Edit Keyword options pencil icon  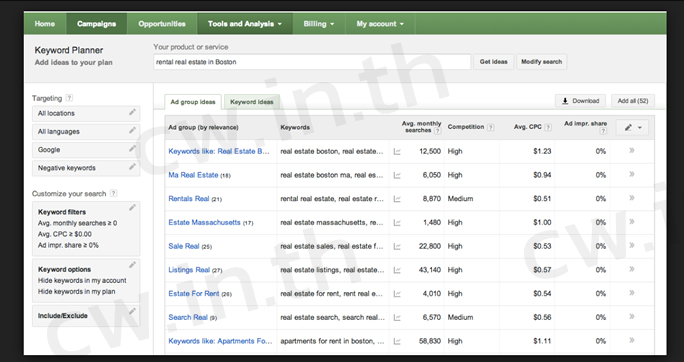132,265
